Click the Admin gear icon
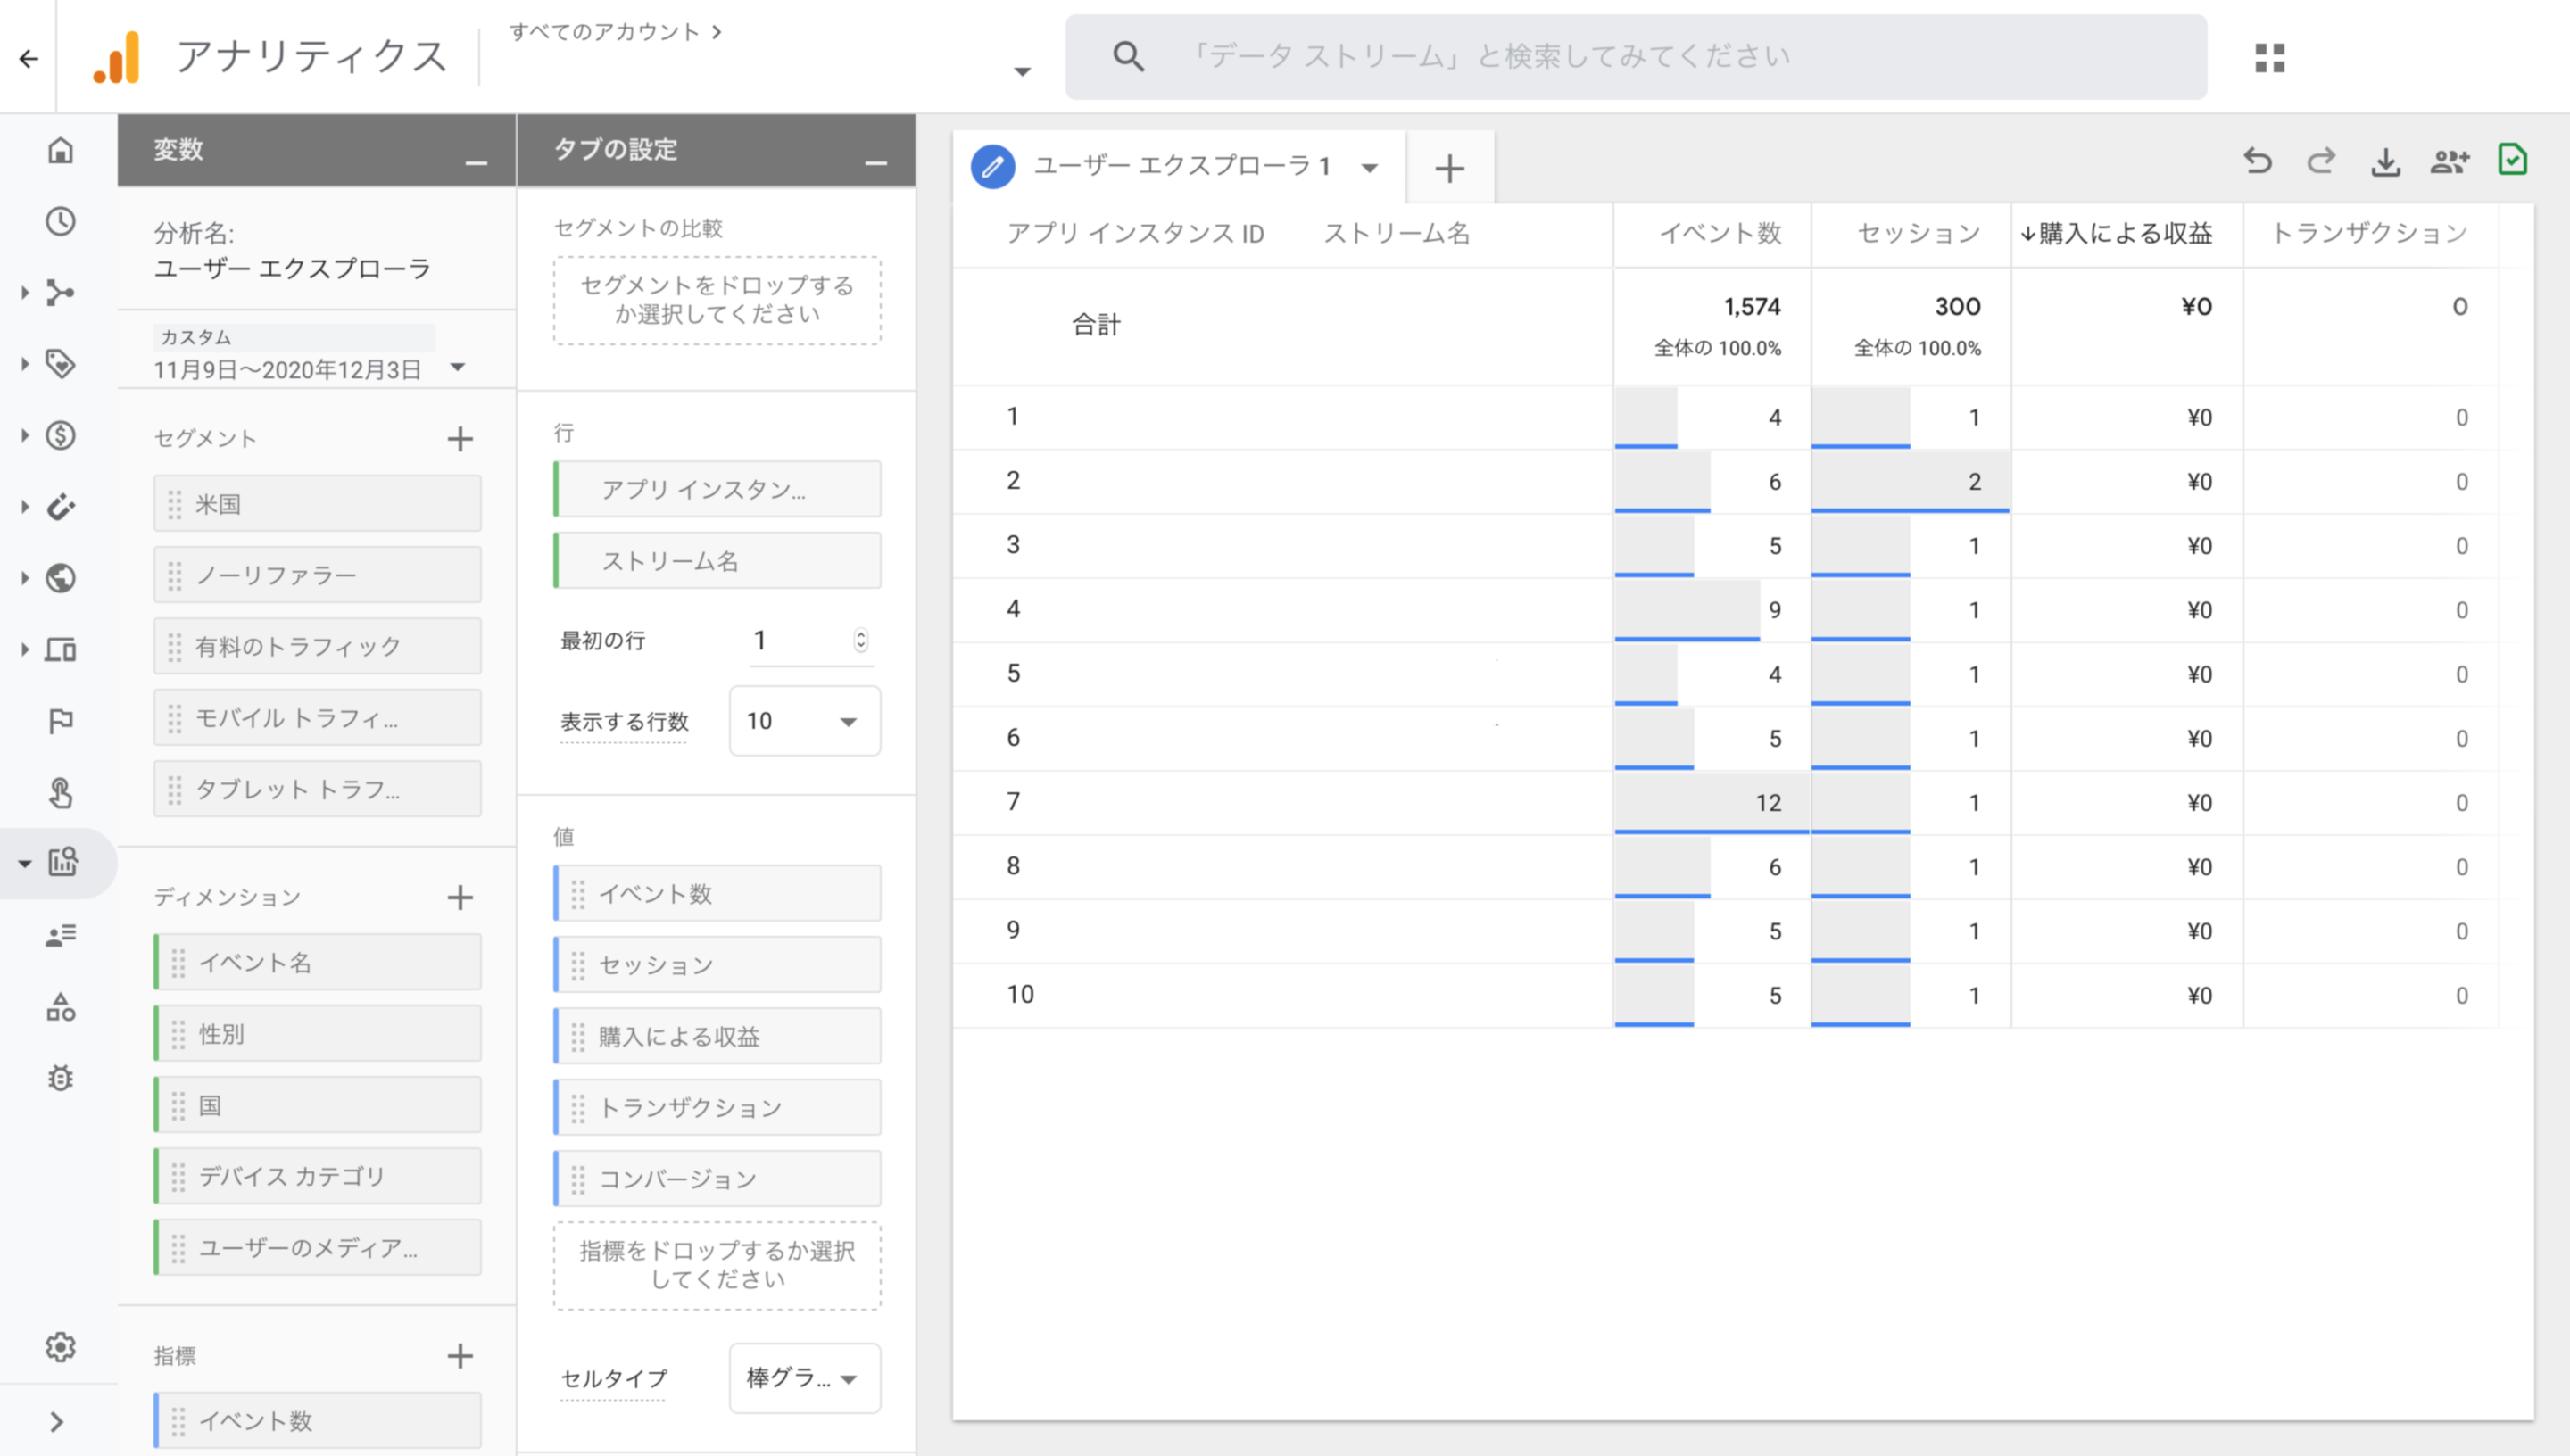 pyautogui.click(x=61, y=1347)
